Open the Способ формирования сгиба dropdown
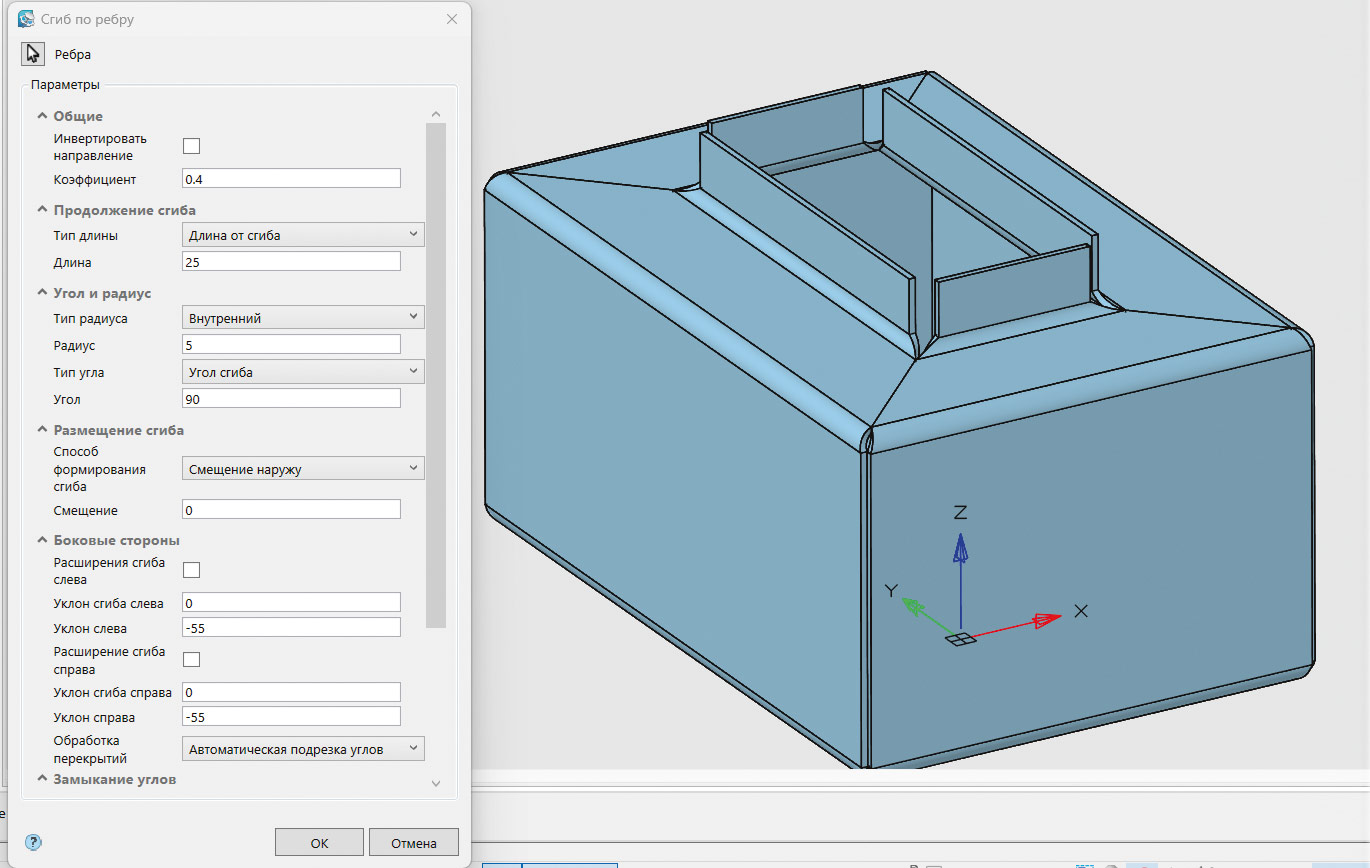Viewport: 1370px width, 868px height. pos(303,468)
